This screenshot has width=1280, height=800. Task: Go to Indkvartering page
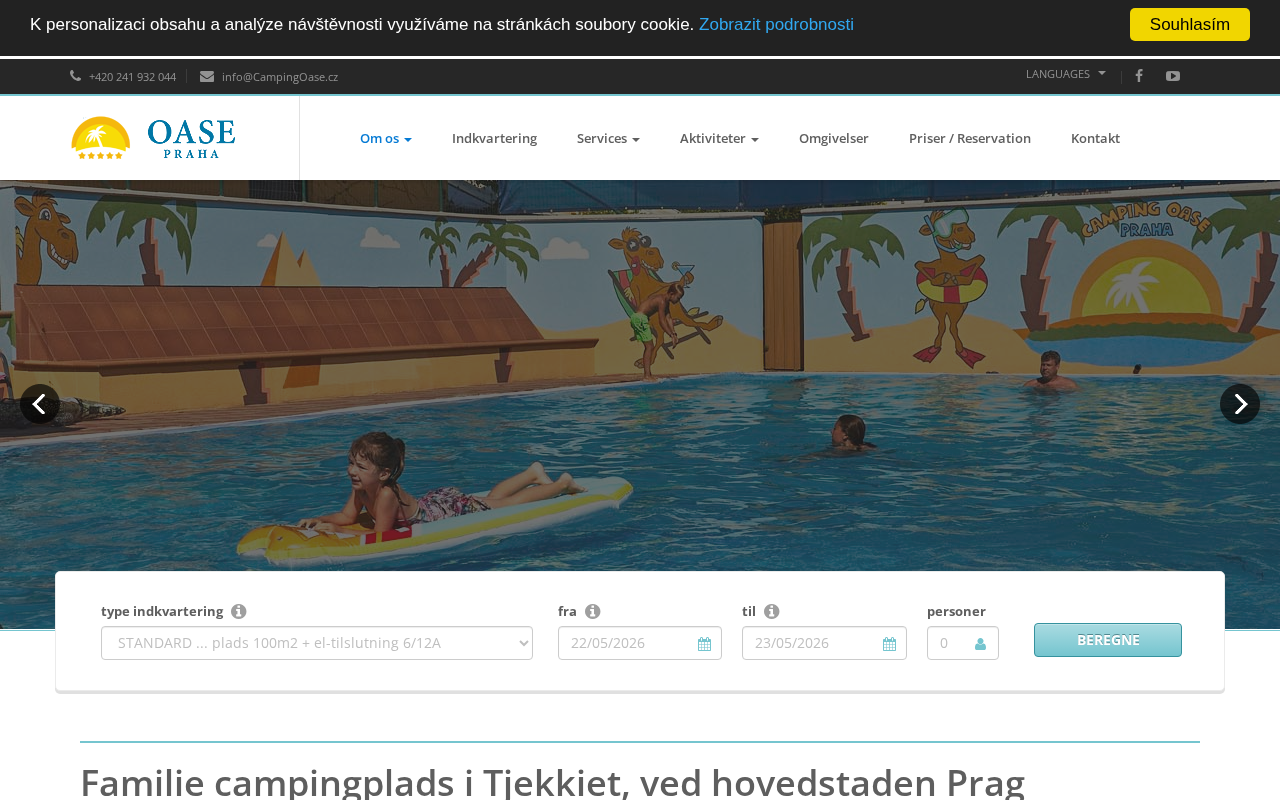click(x=494, y=138)
